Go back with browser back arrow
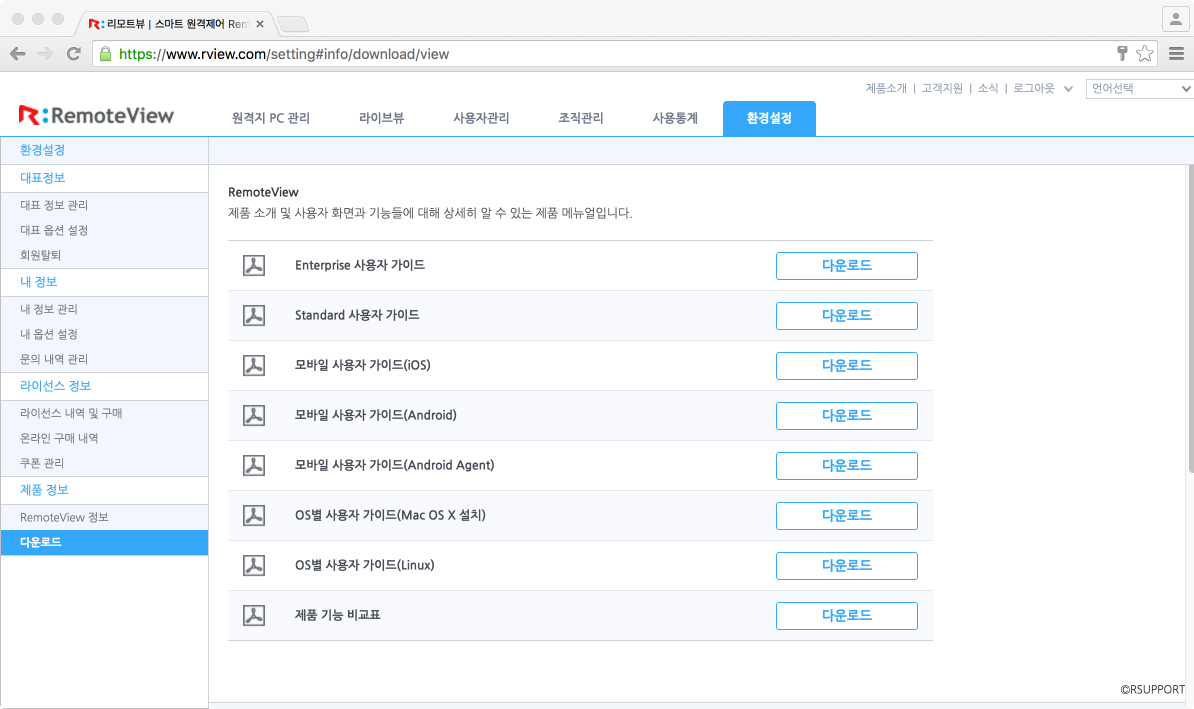1194x709 pixels. tap(18, 54)
